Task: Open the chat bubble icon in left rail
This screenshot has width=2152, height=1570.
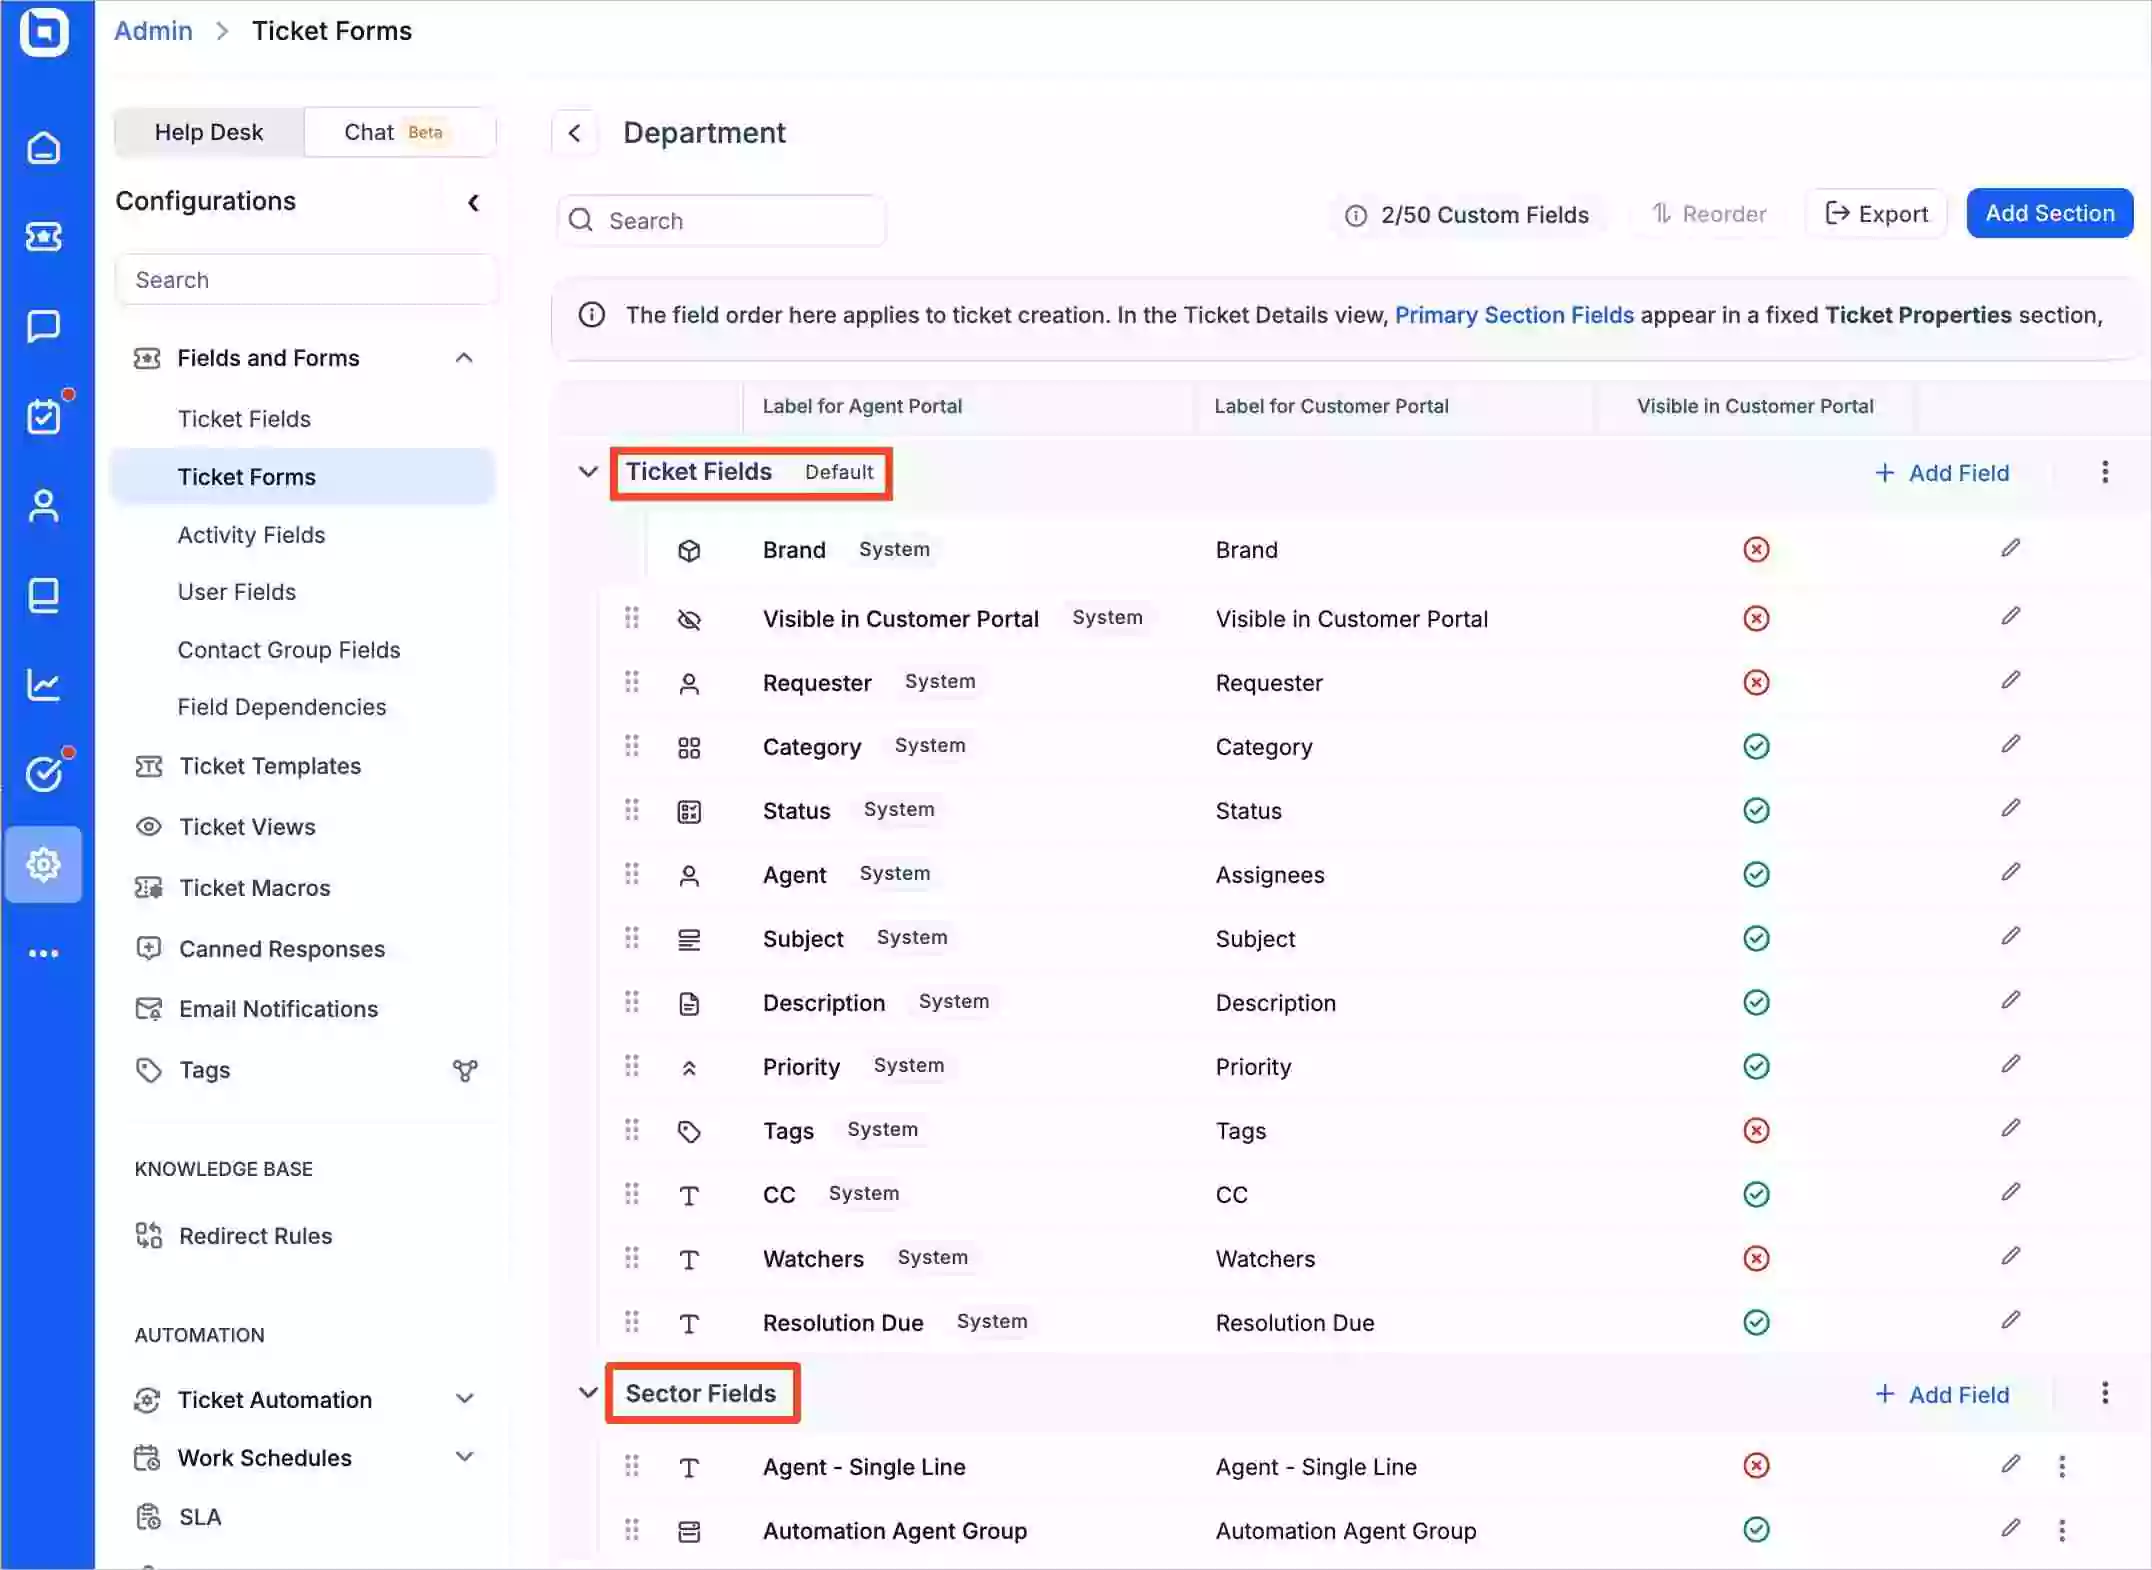Action: [43, 326]
